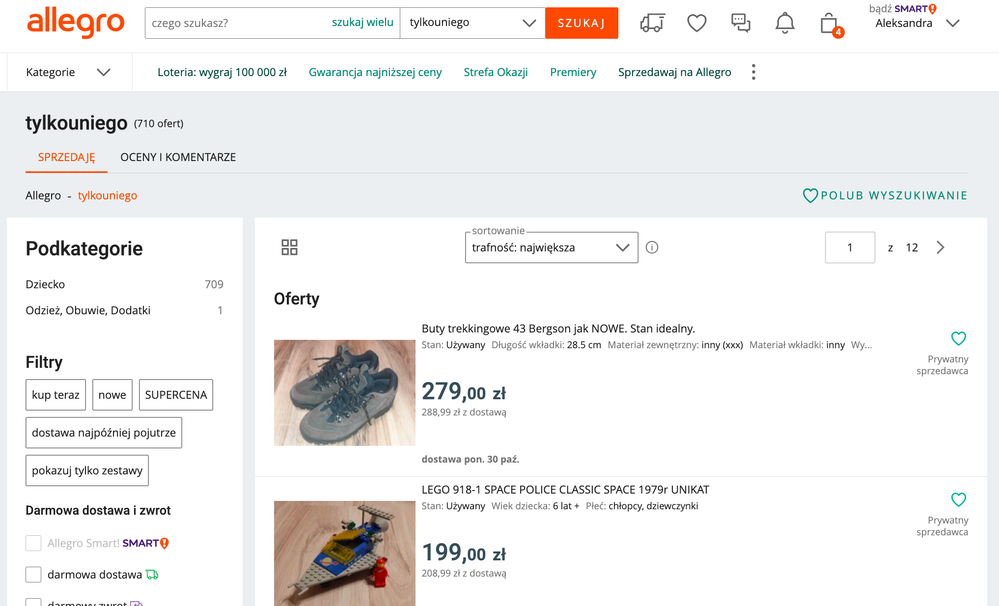
Task: Open the trekking shoes thumbnail
Action: [x=344, y=393]
